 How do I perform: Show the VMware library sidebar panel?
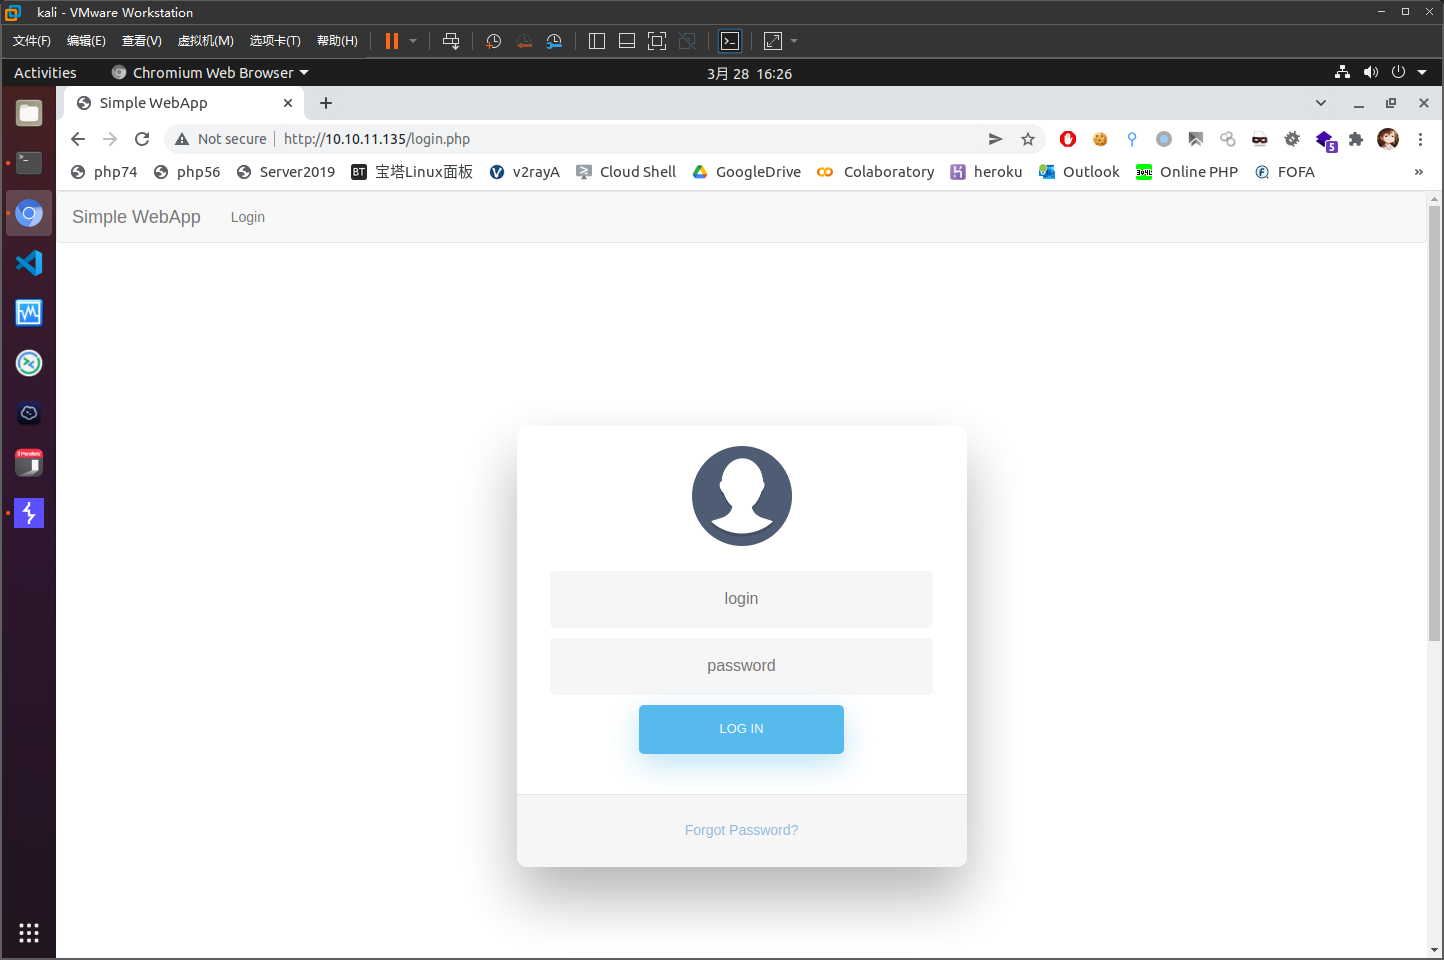(597, 41)
